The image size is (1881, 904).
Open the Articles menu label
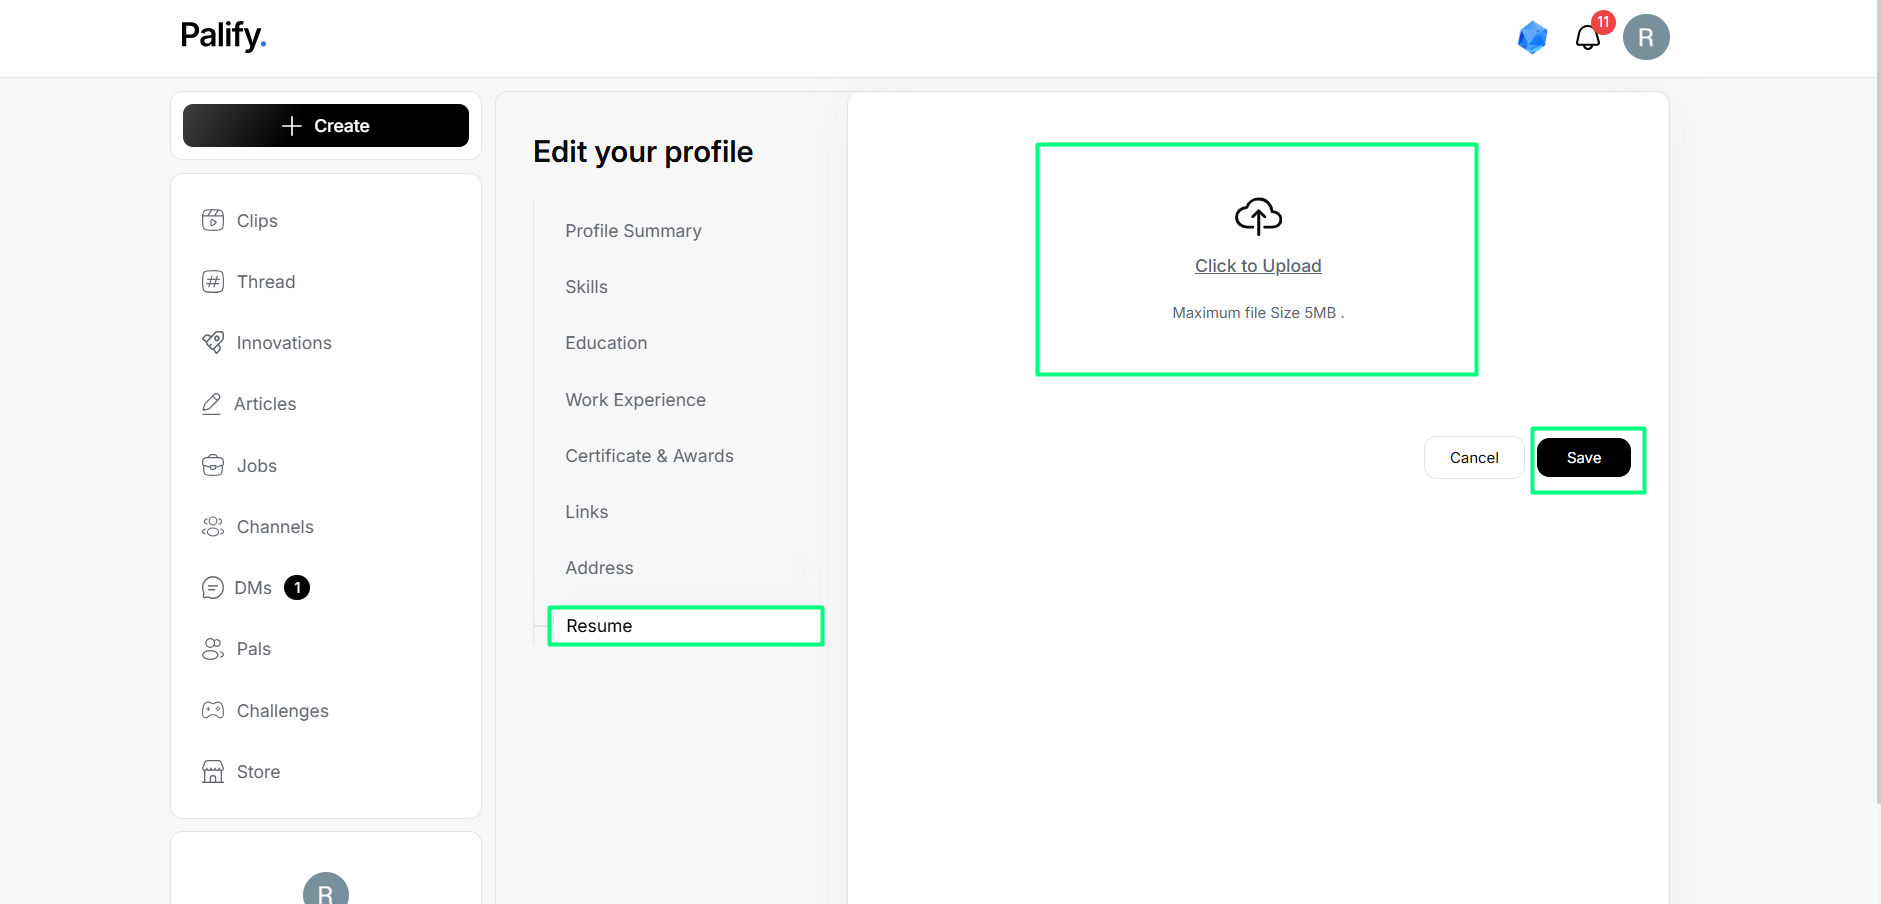pyautogui.click(x=265, y=404)
